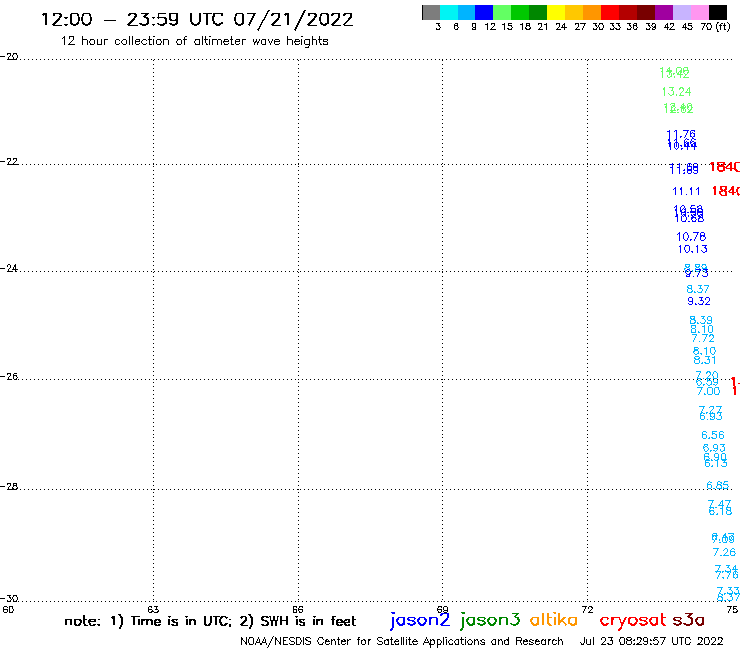Image resolution: width=740 pixels, height=650 pixels.
Task: Select the '10.13' wave height reading
Action: pyautogui.click(x=693, y=249)
